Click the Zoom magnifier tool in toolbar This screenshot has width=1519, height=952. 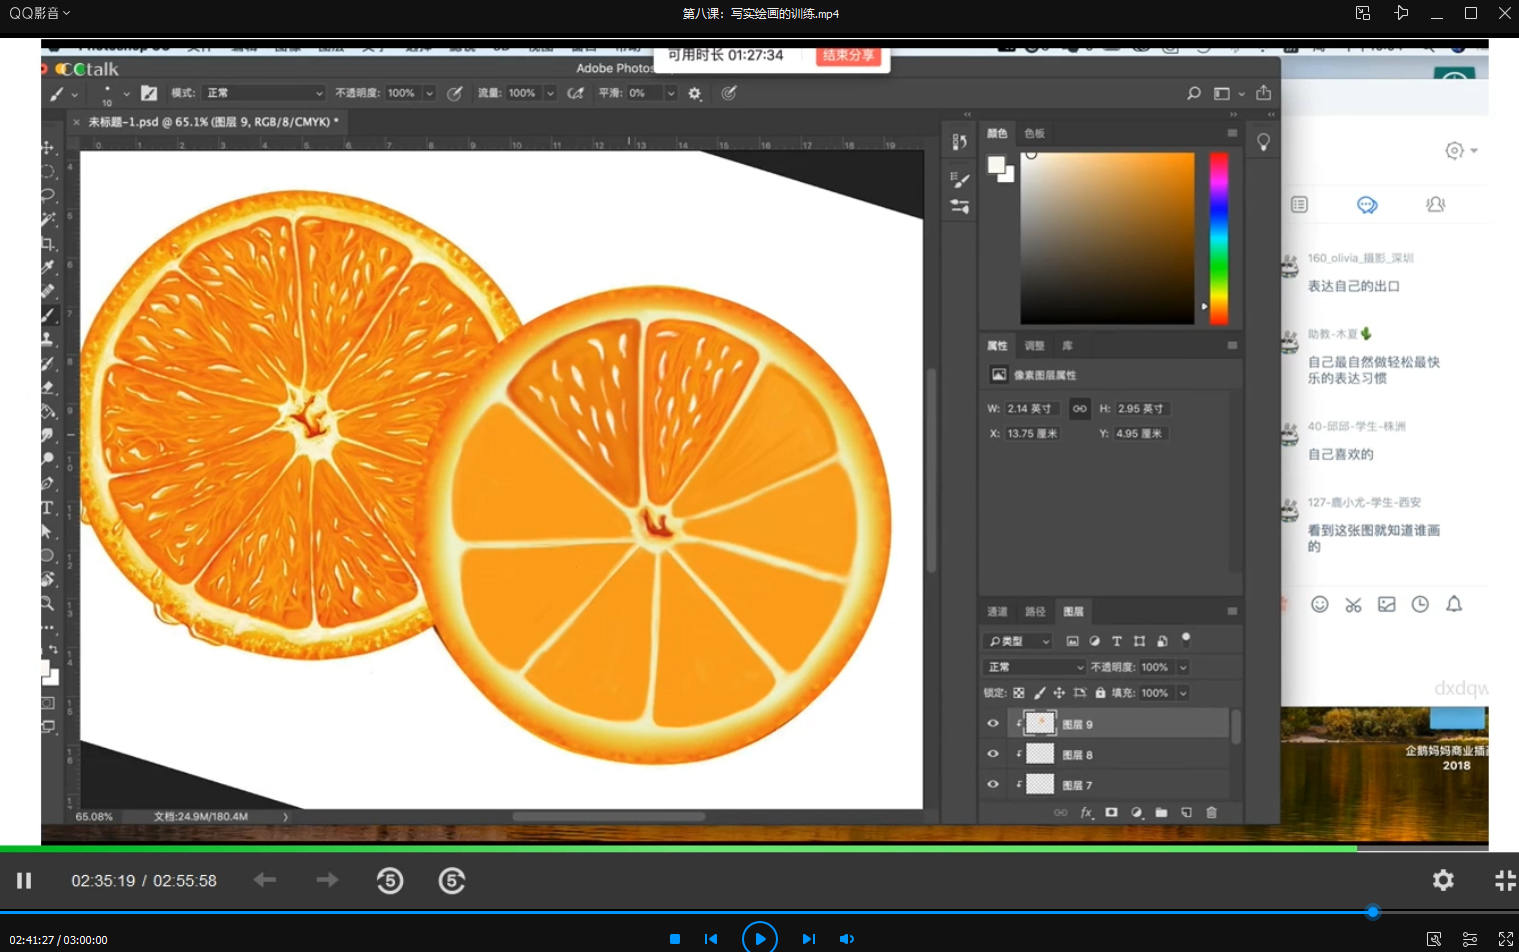(x=47, y=603)
